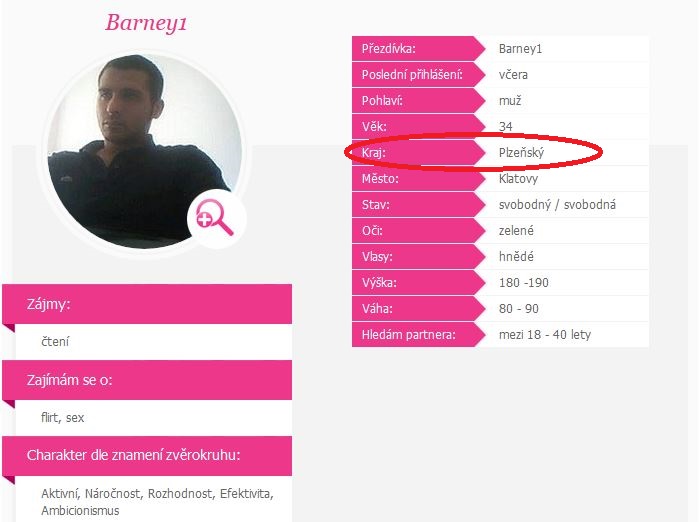Click the Poslední přihlášení label
Image resolution: width=700 pixels, height=522 pixels.
[412, 75]
